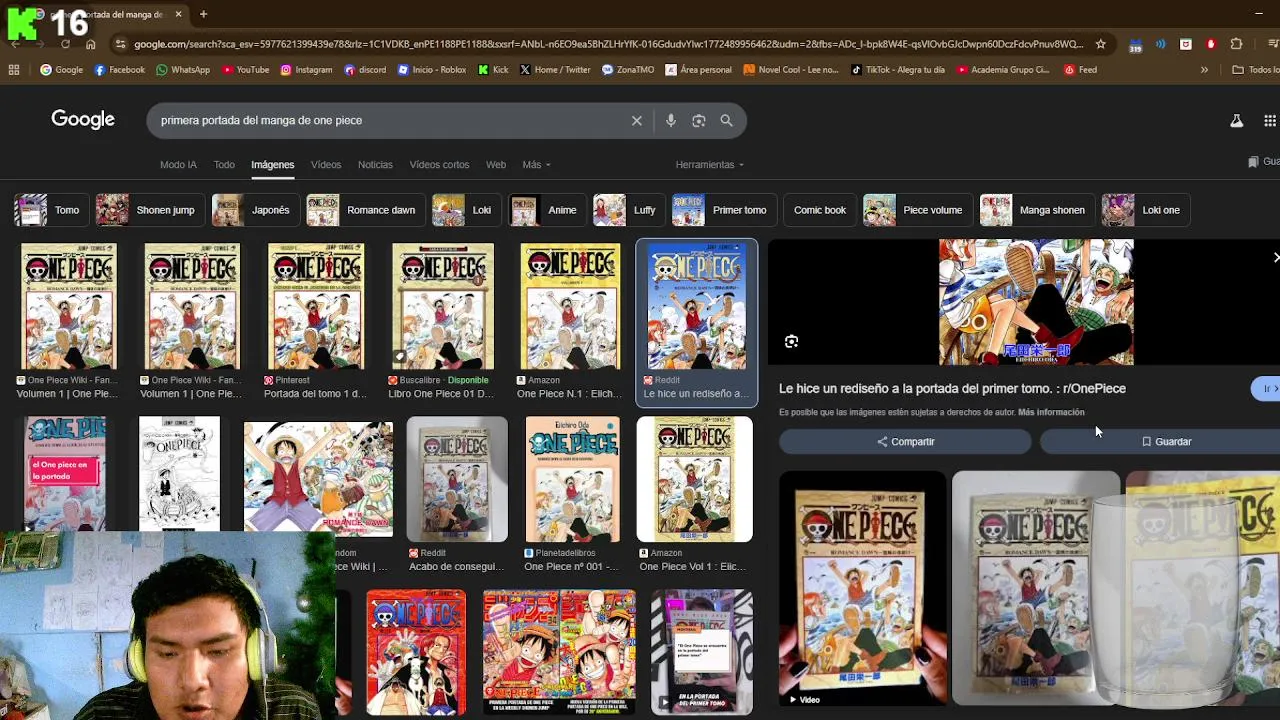Screen dimensions: 1280x720
Task: Open the TikTok bookmark
Action: coord(898,70)
